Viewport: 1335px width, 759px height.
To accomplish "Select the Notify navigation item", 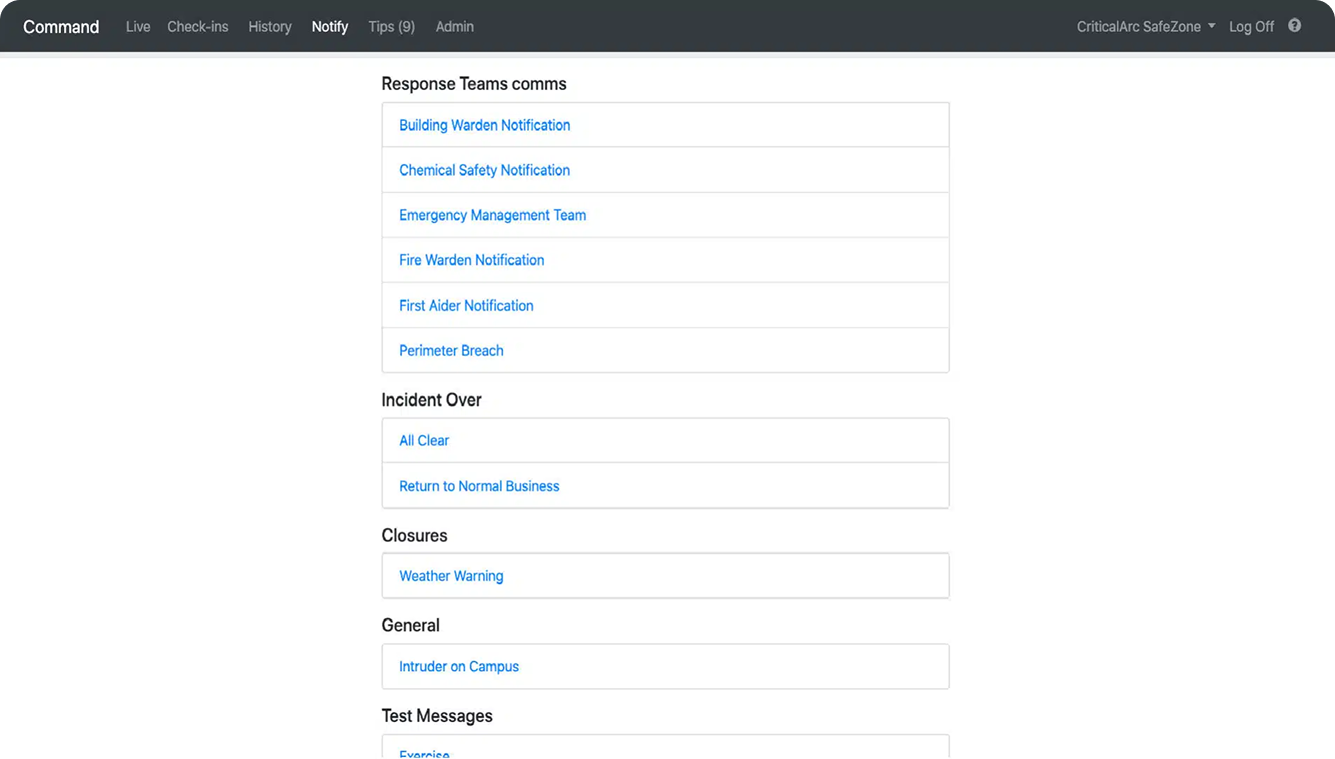I will click(x=330, y=27).
